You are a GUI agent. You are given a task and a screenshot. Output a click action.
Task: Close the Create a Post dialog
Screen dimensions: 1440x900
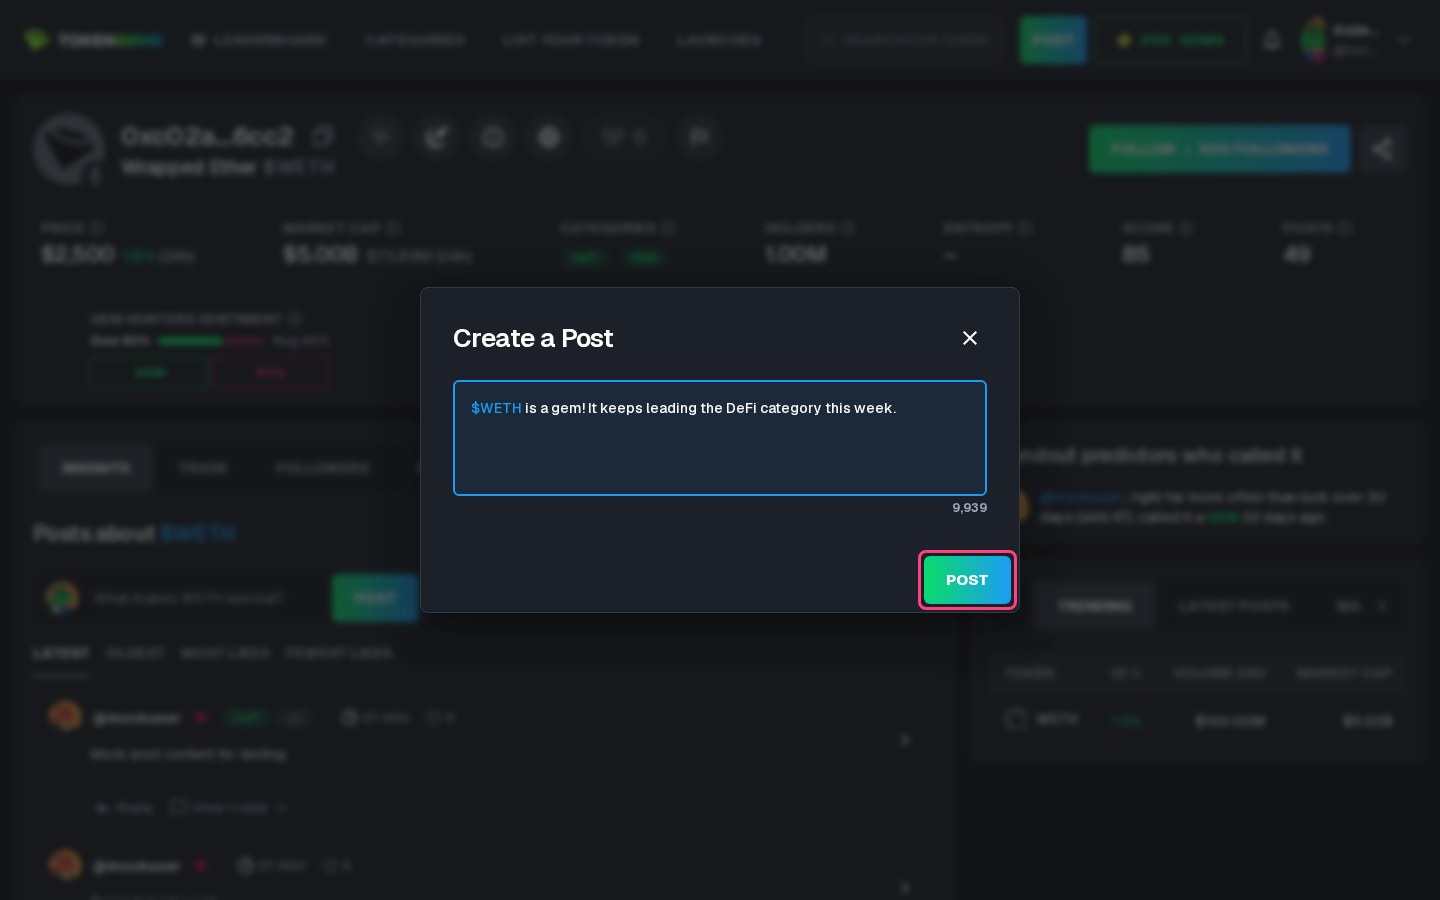click(x=969, y=338)
